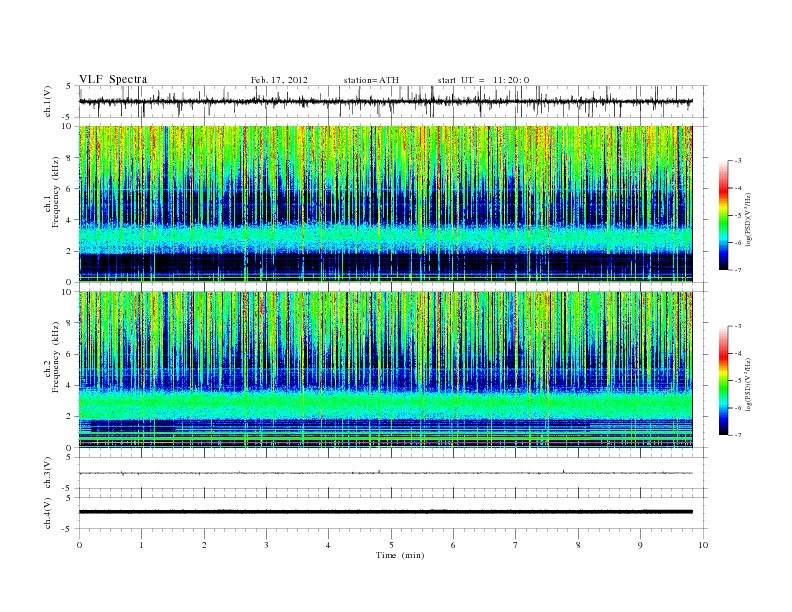Click the "ch.1(V)" waveform axis label
The image size is (792, 612).
[48, 101]
